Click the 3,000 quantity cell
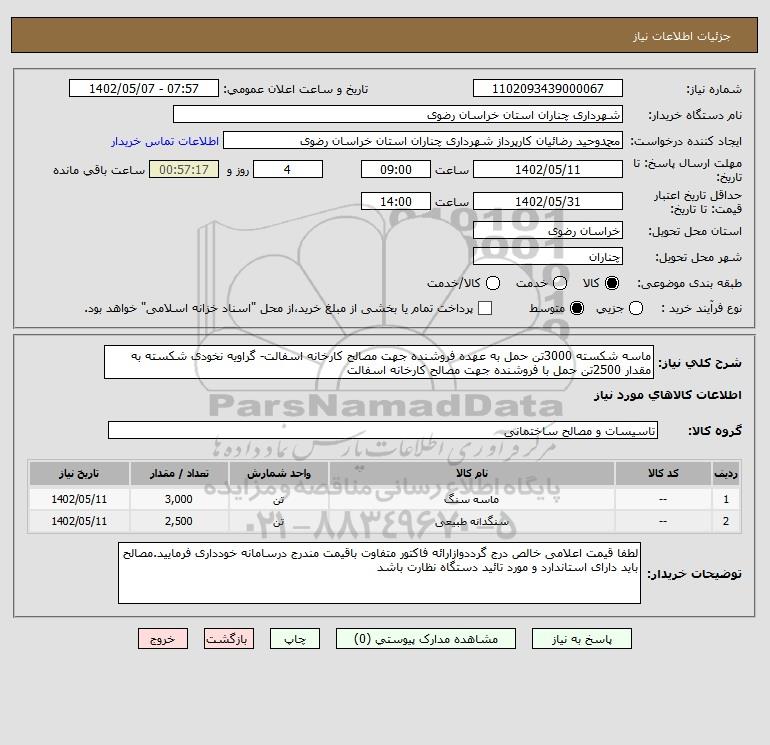This screenshot has height=745, width=770. tap(179, 499)
